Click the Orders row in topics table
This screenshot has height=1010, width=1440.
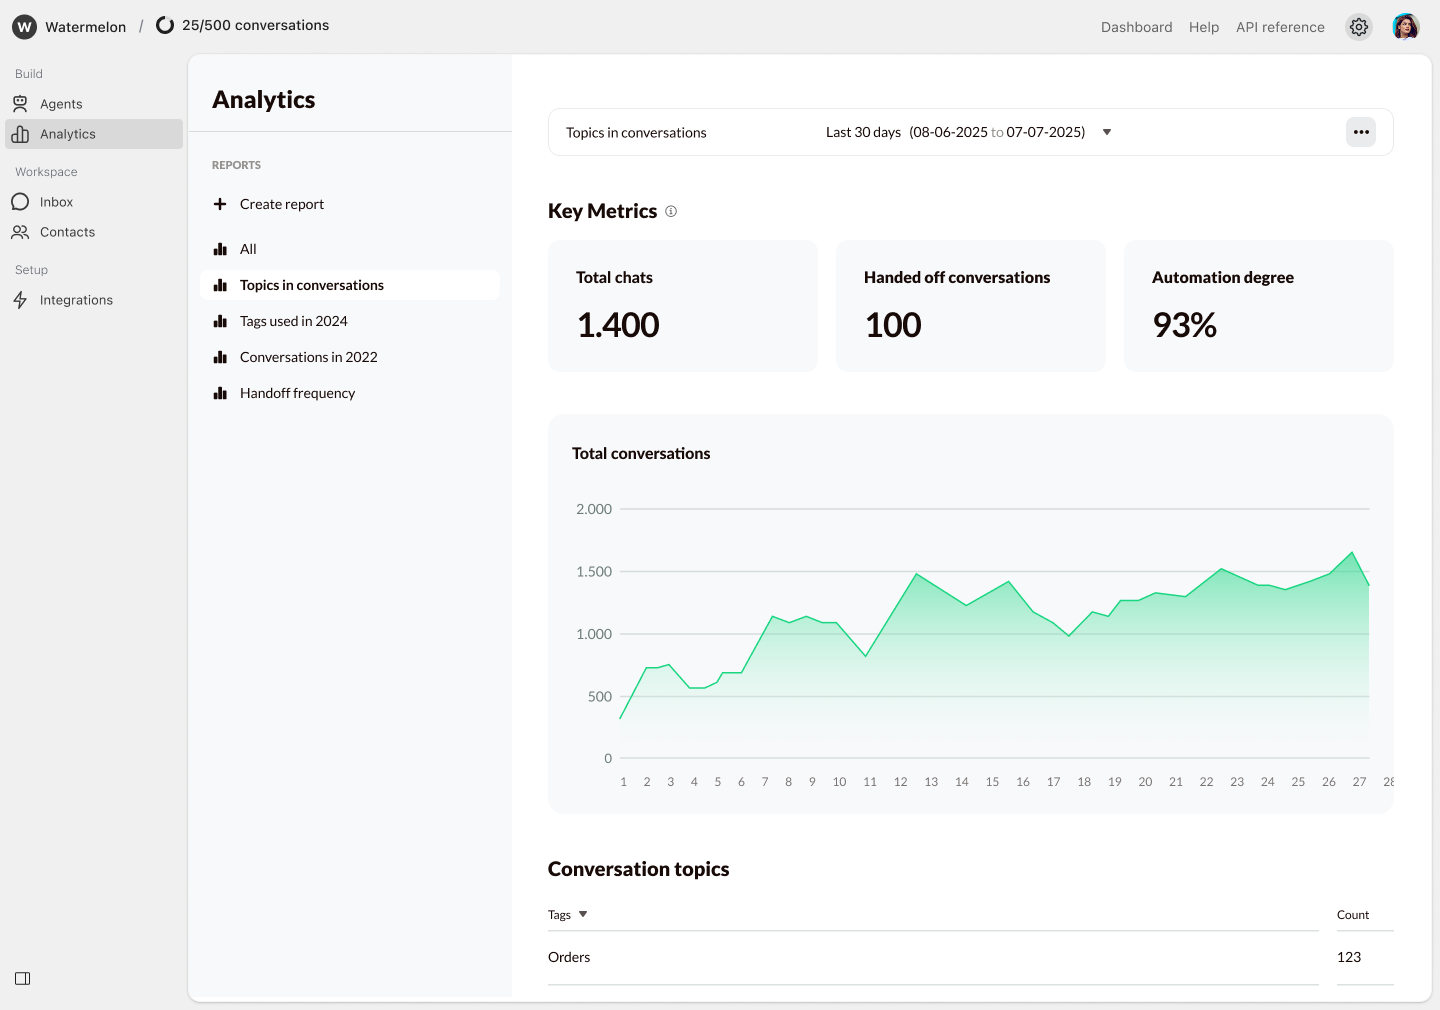coord(569,957)
